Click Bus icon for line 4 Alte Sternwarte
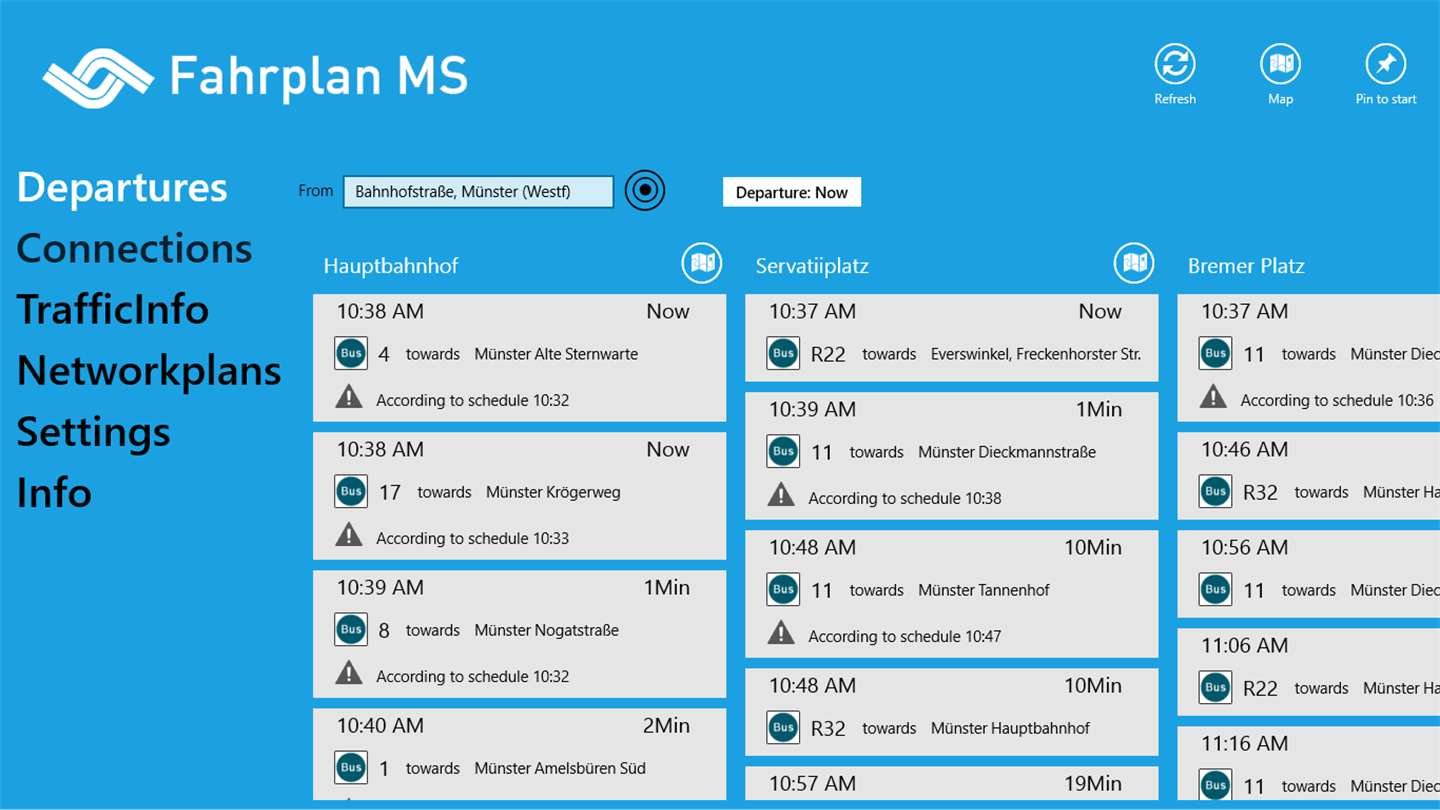This screenshot has width=1440, height=810. point(351,353)
